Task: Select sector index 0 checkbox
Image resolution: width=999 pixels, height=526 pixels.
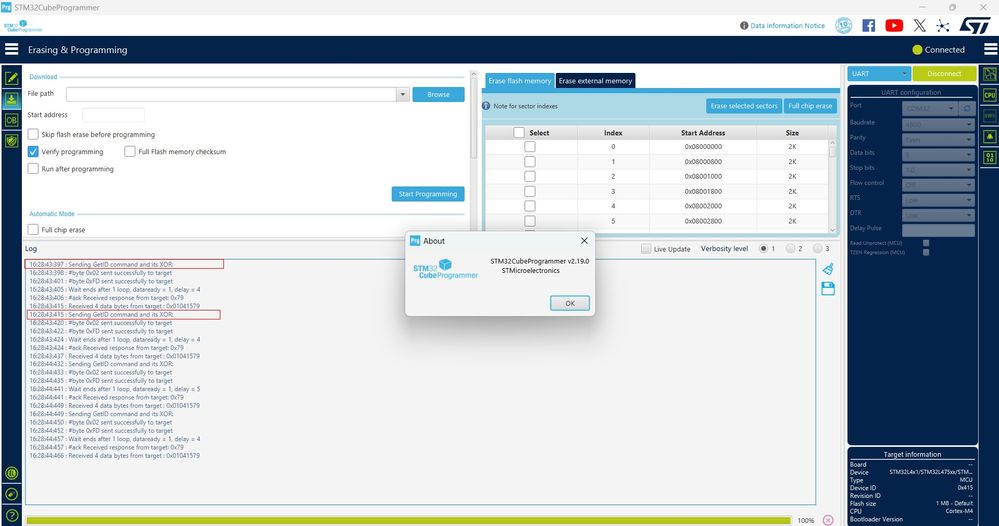Action: pyautogui.click(x=529, y=146)
